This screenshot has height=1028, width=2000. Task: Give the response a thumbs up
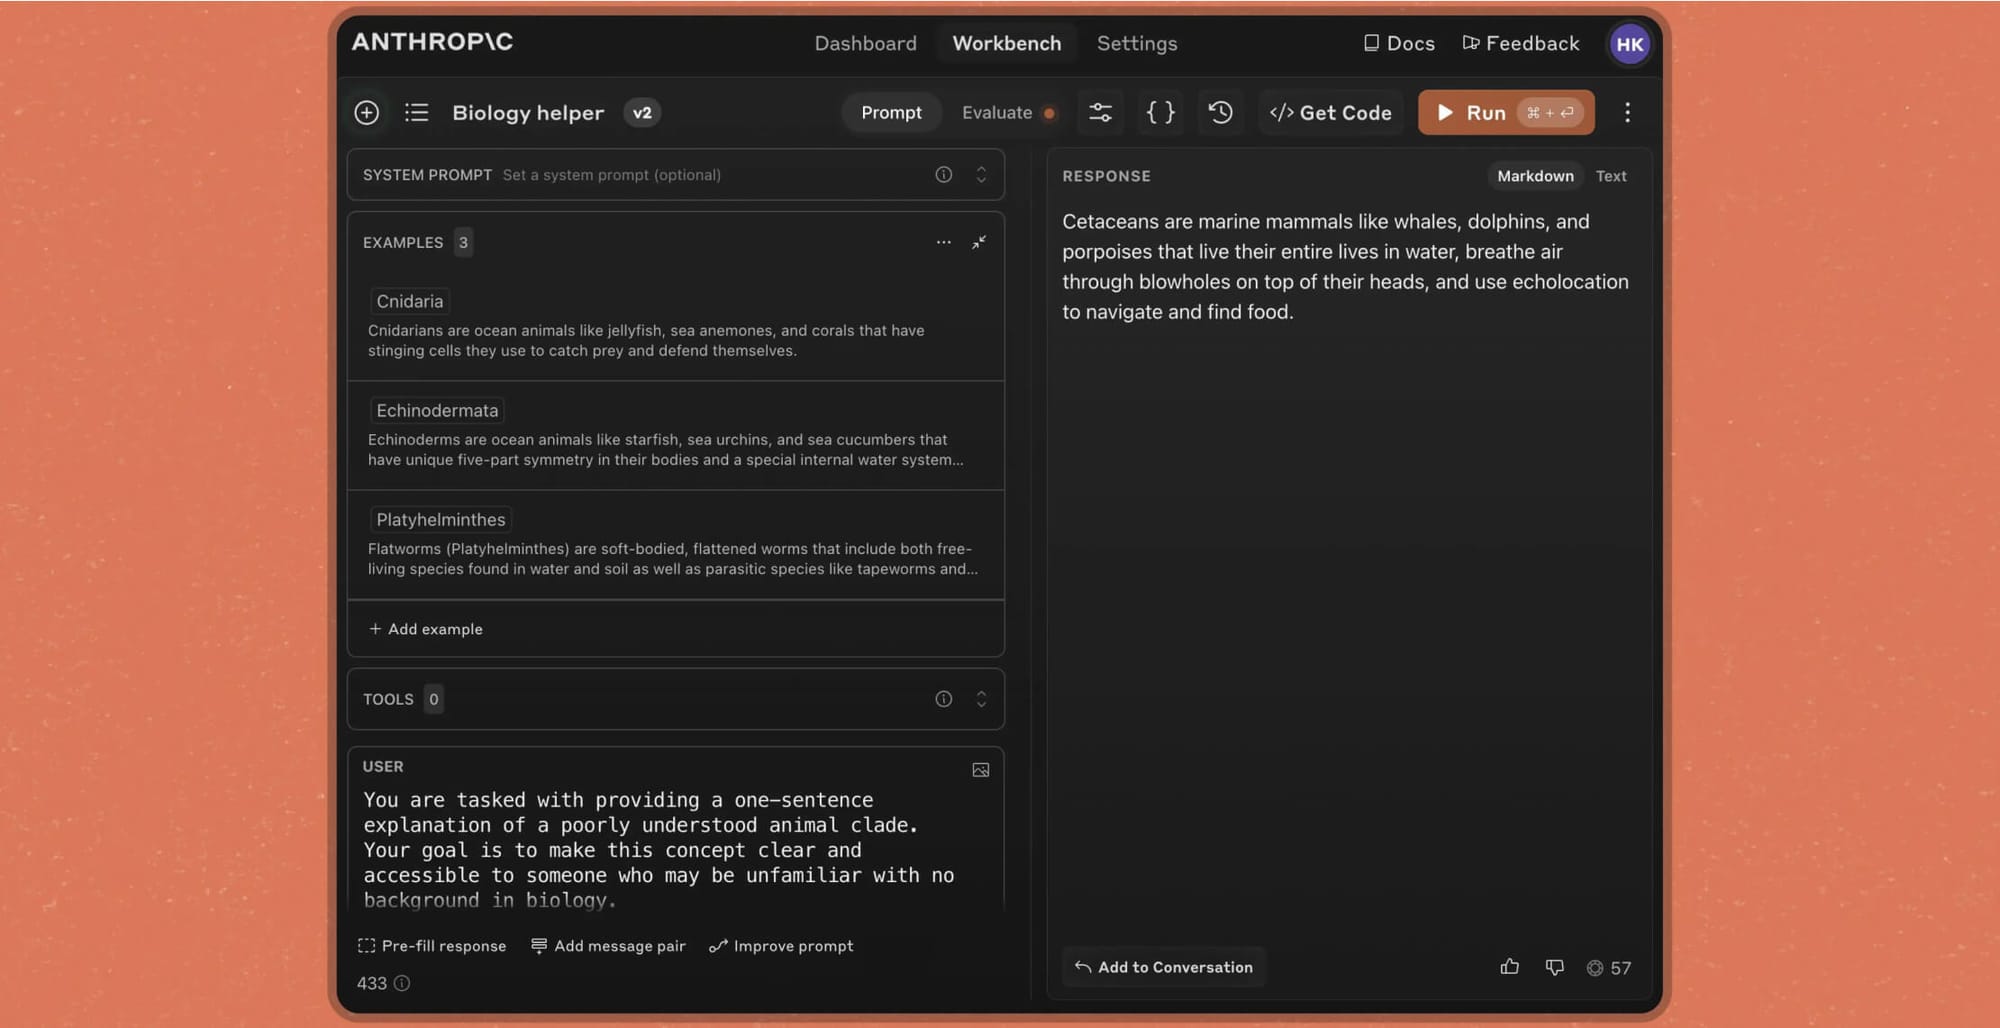[x=1509, y=967]
